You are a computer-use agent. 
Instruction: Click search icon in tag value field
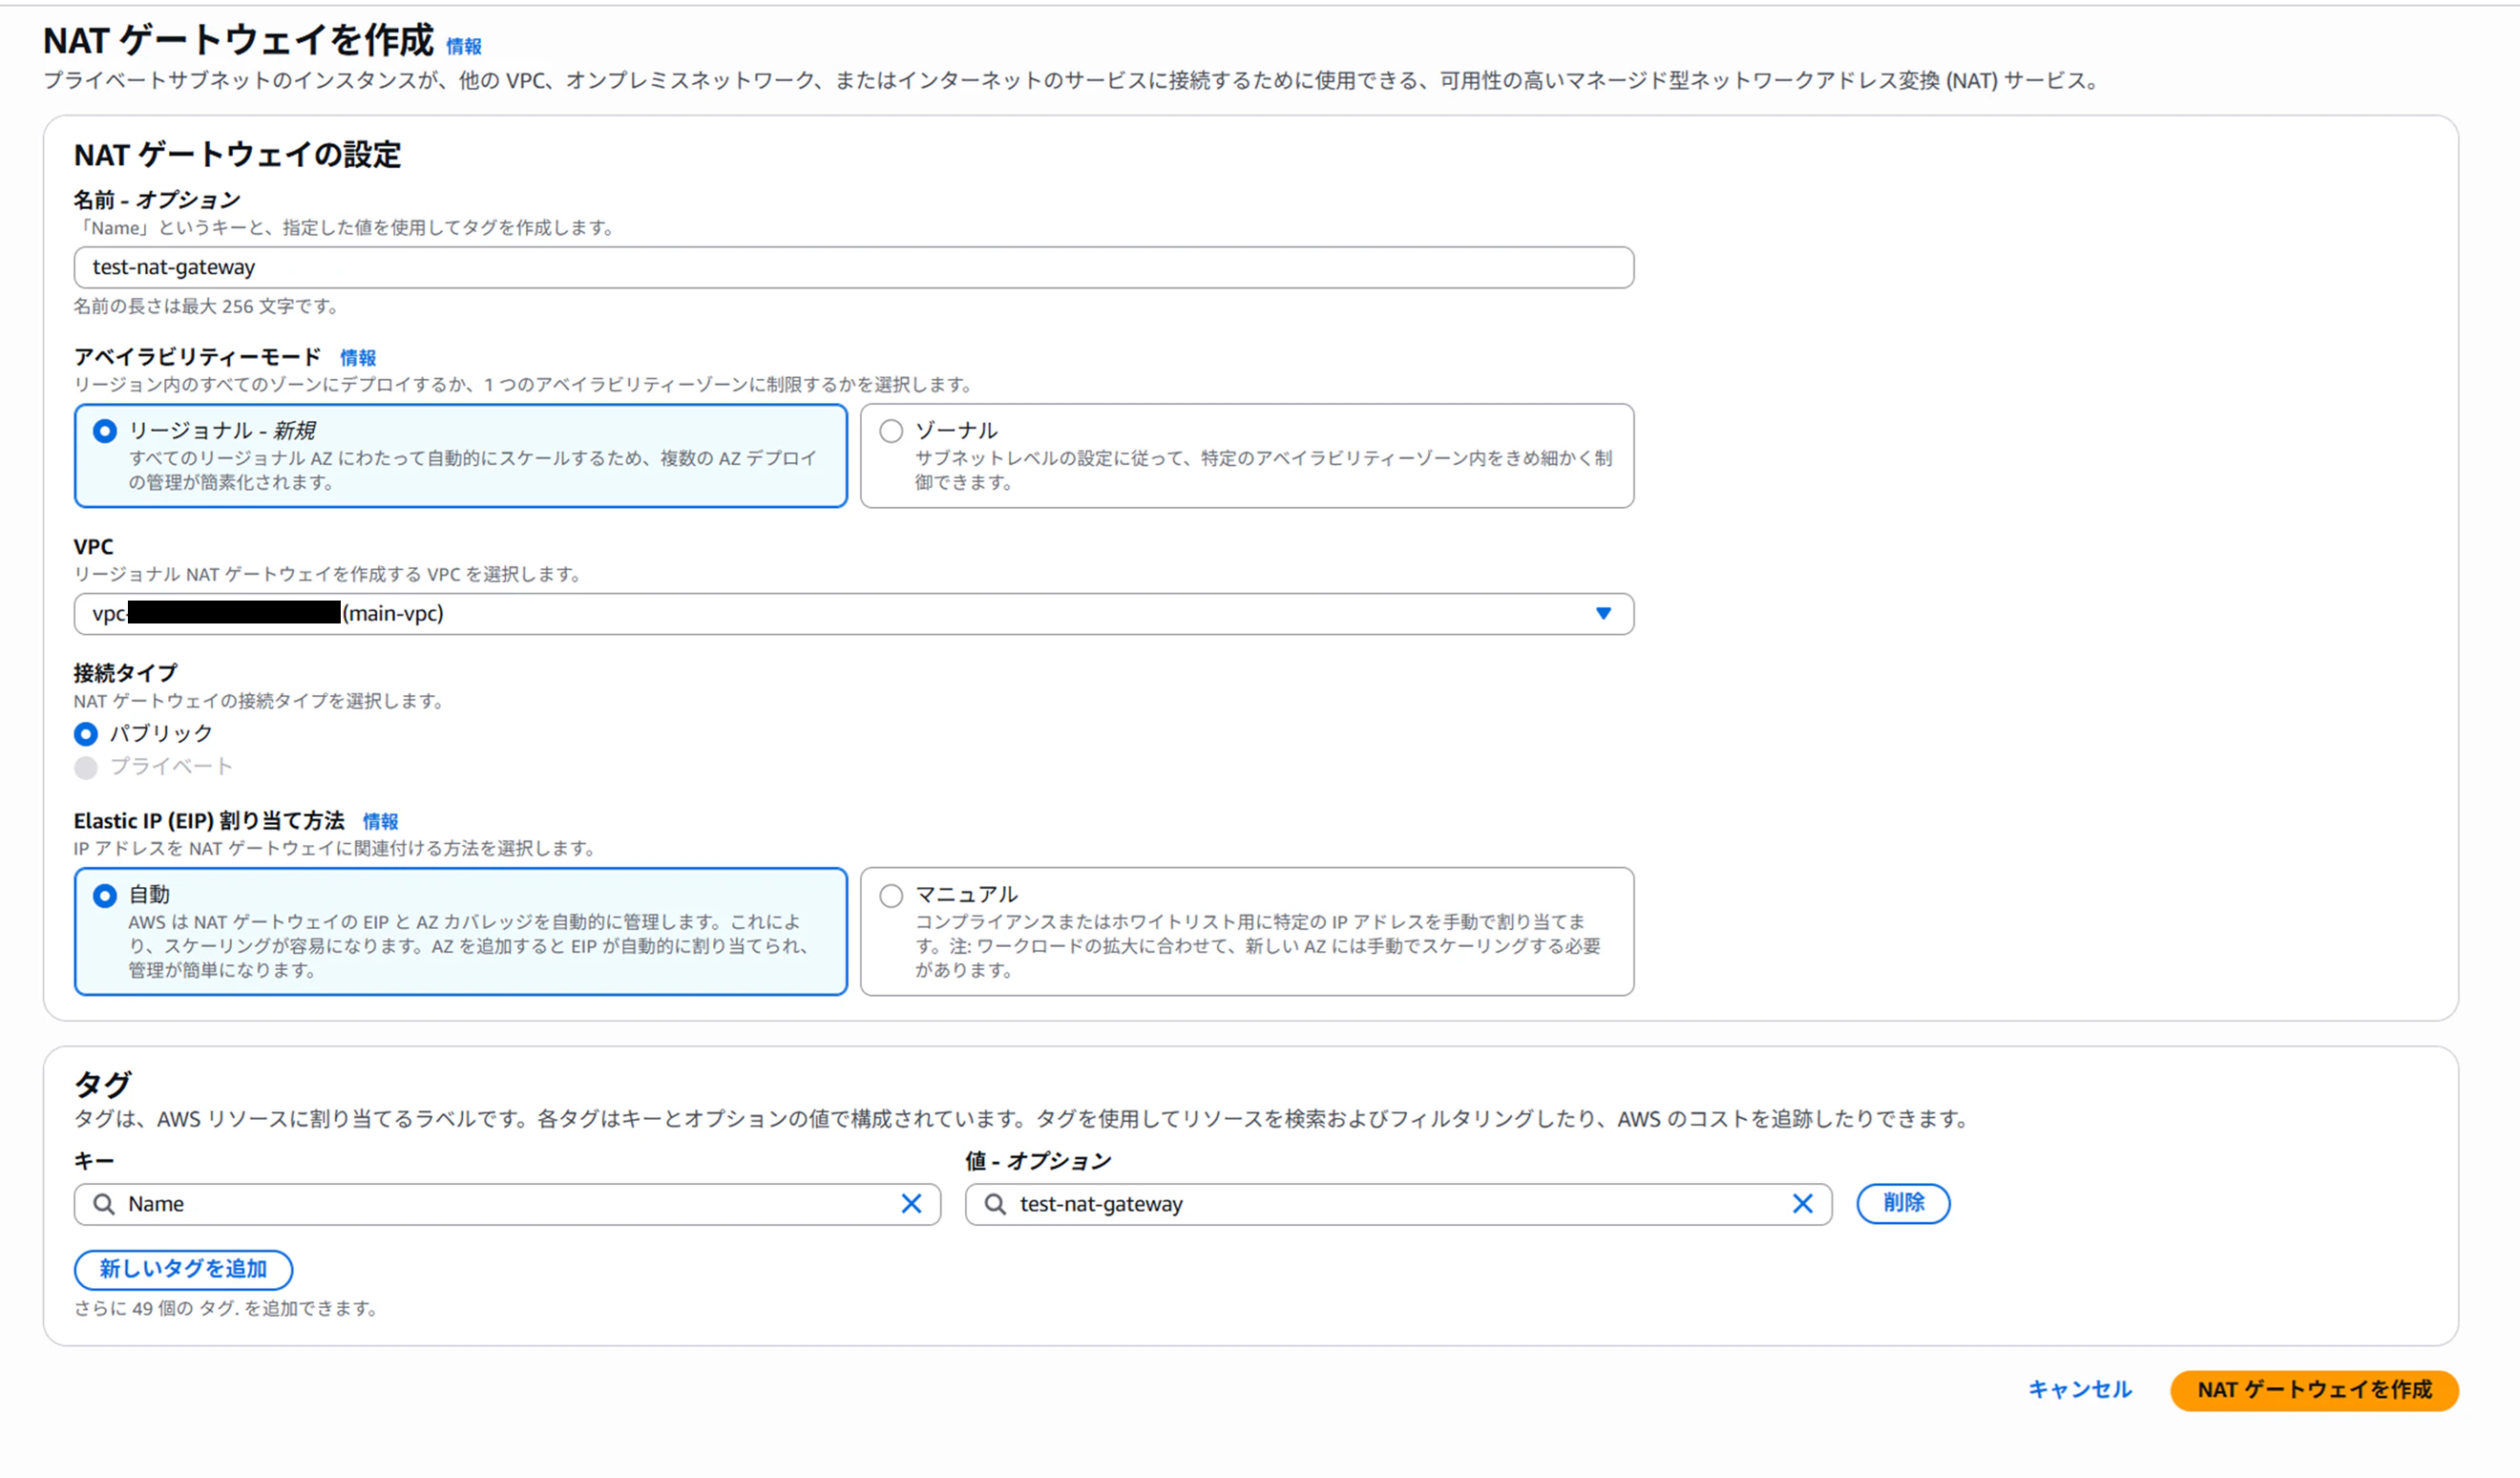click(995, 1204)
